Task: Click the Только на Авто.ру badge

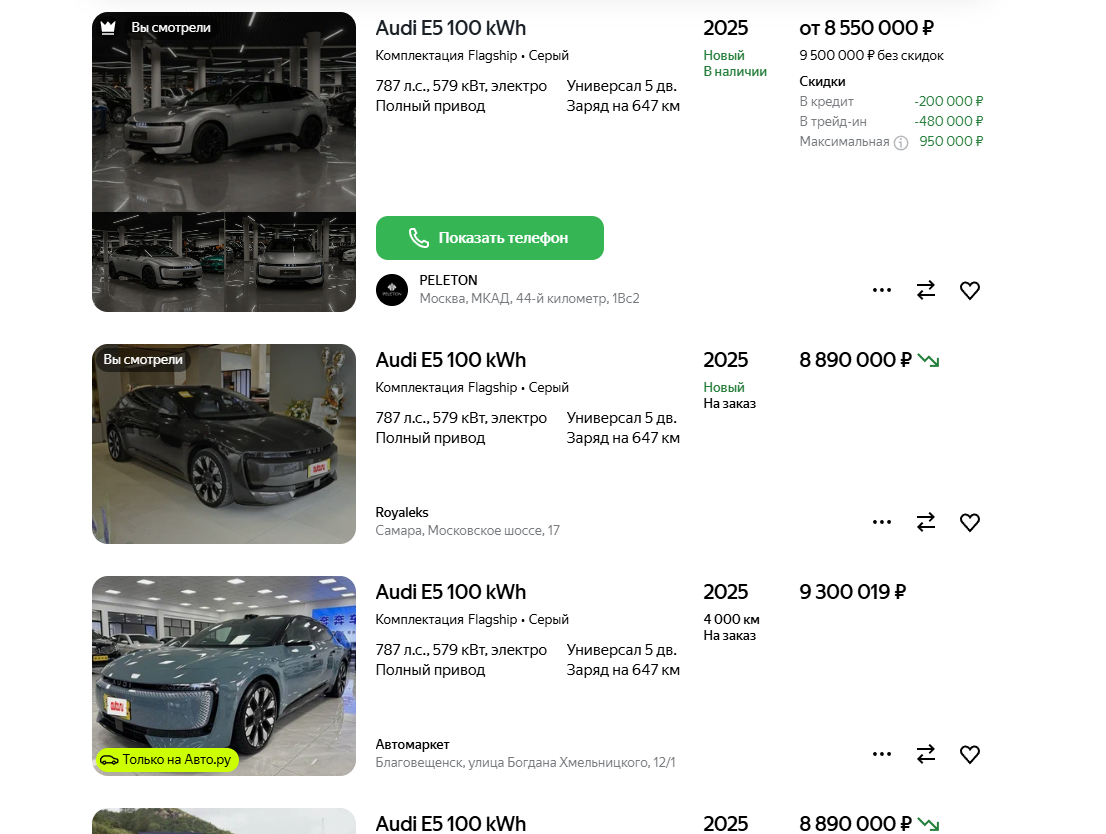Action: click(167, 760)
